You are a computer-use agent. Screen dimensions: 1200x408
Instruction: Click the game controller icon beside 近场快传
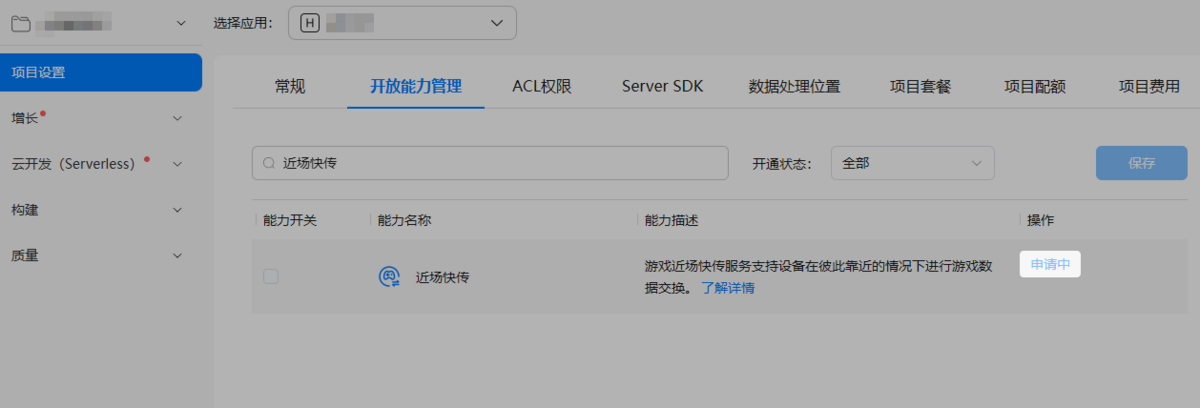[x=389, y=277]
